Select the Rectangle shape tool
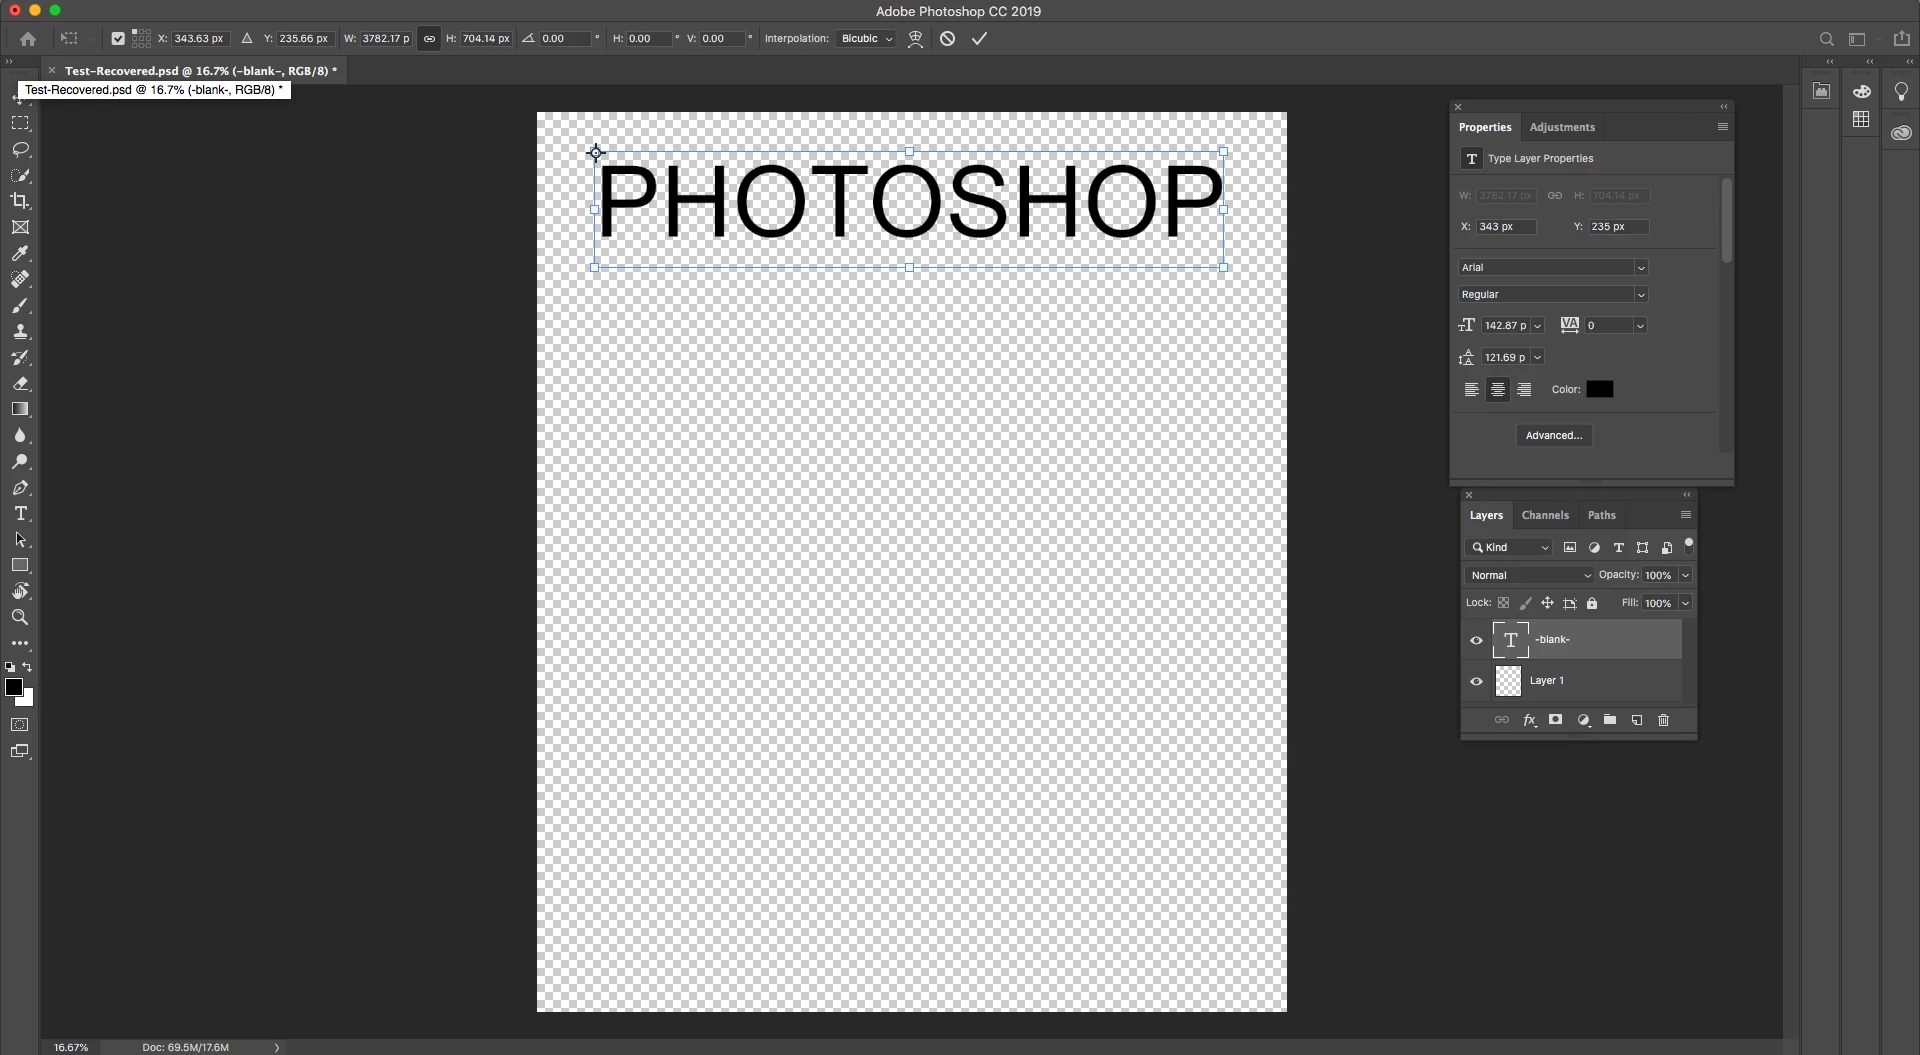This screenshot has height=1055, width=1920. (x=20, y=565)
